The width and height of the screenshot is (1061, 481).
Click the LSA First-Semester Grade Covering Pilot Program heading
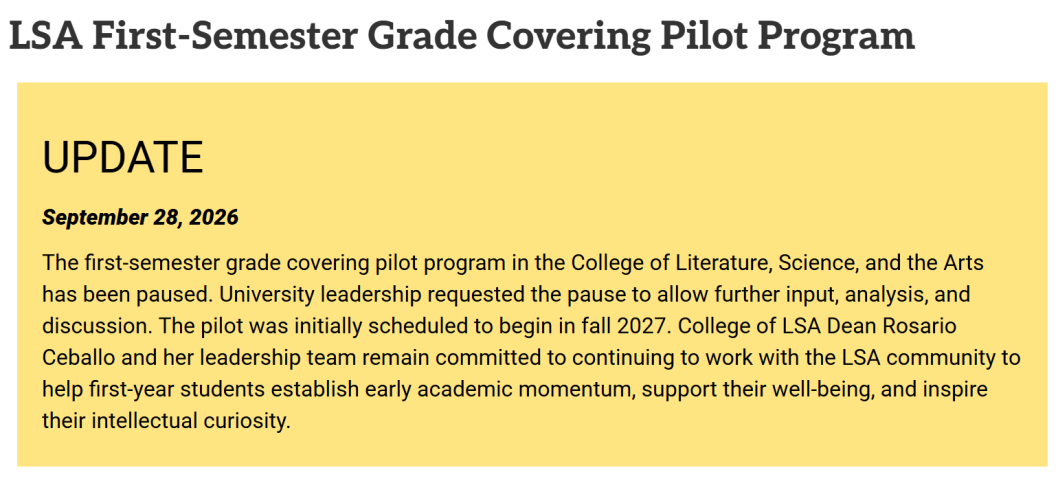[x=461, y=36]
